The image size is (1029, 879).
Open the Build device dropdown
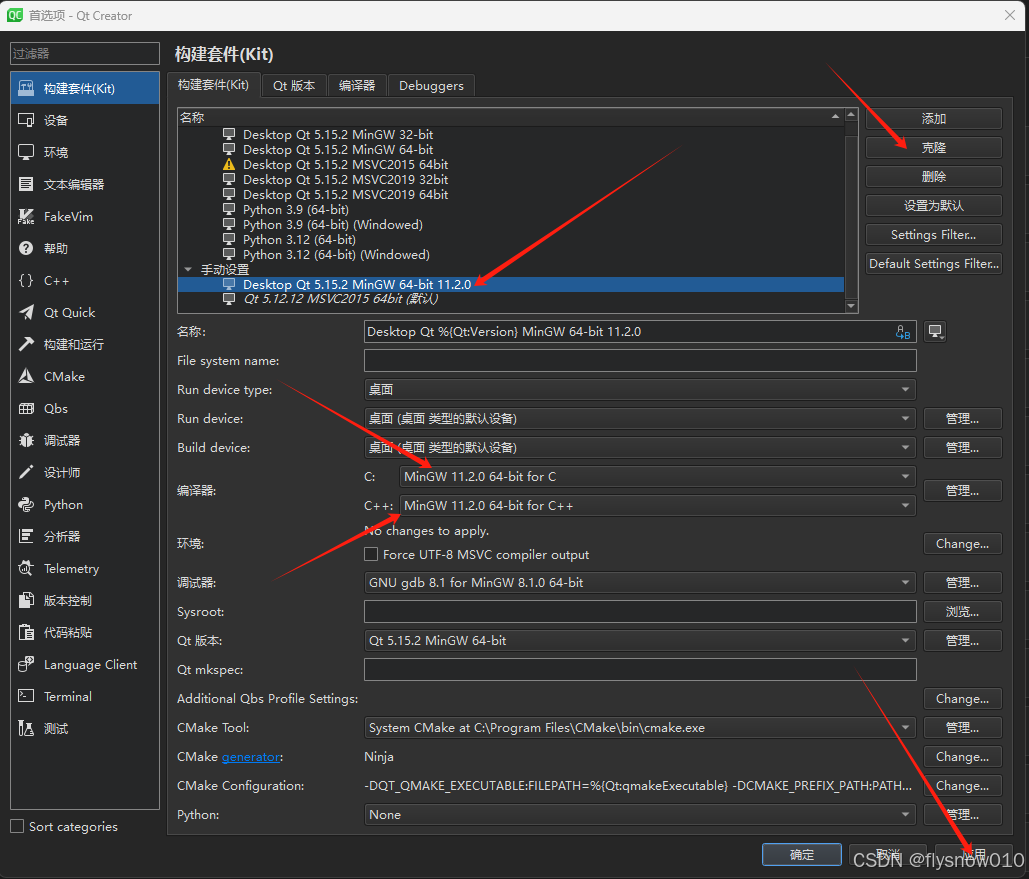[x=640, y=447]
